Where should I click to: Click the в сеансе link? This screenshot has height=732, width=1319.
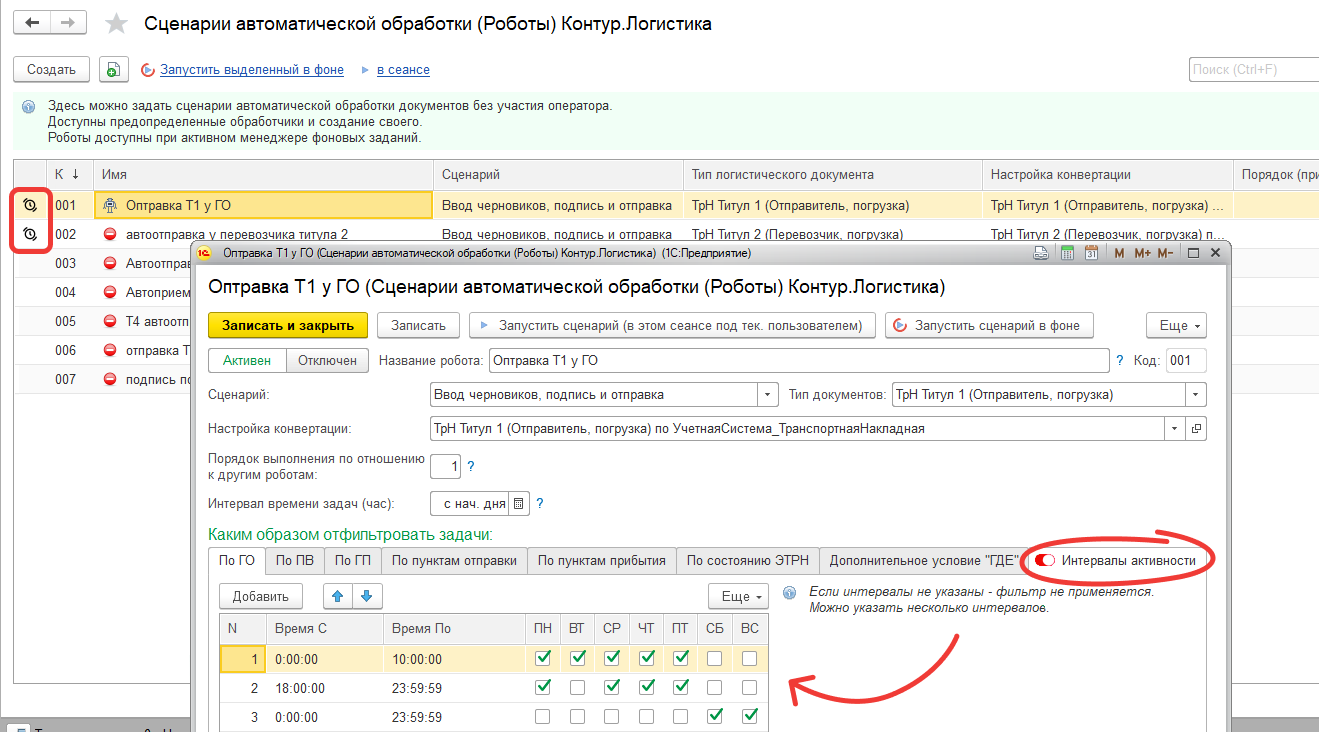coord(403,70)
